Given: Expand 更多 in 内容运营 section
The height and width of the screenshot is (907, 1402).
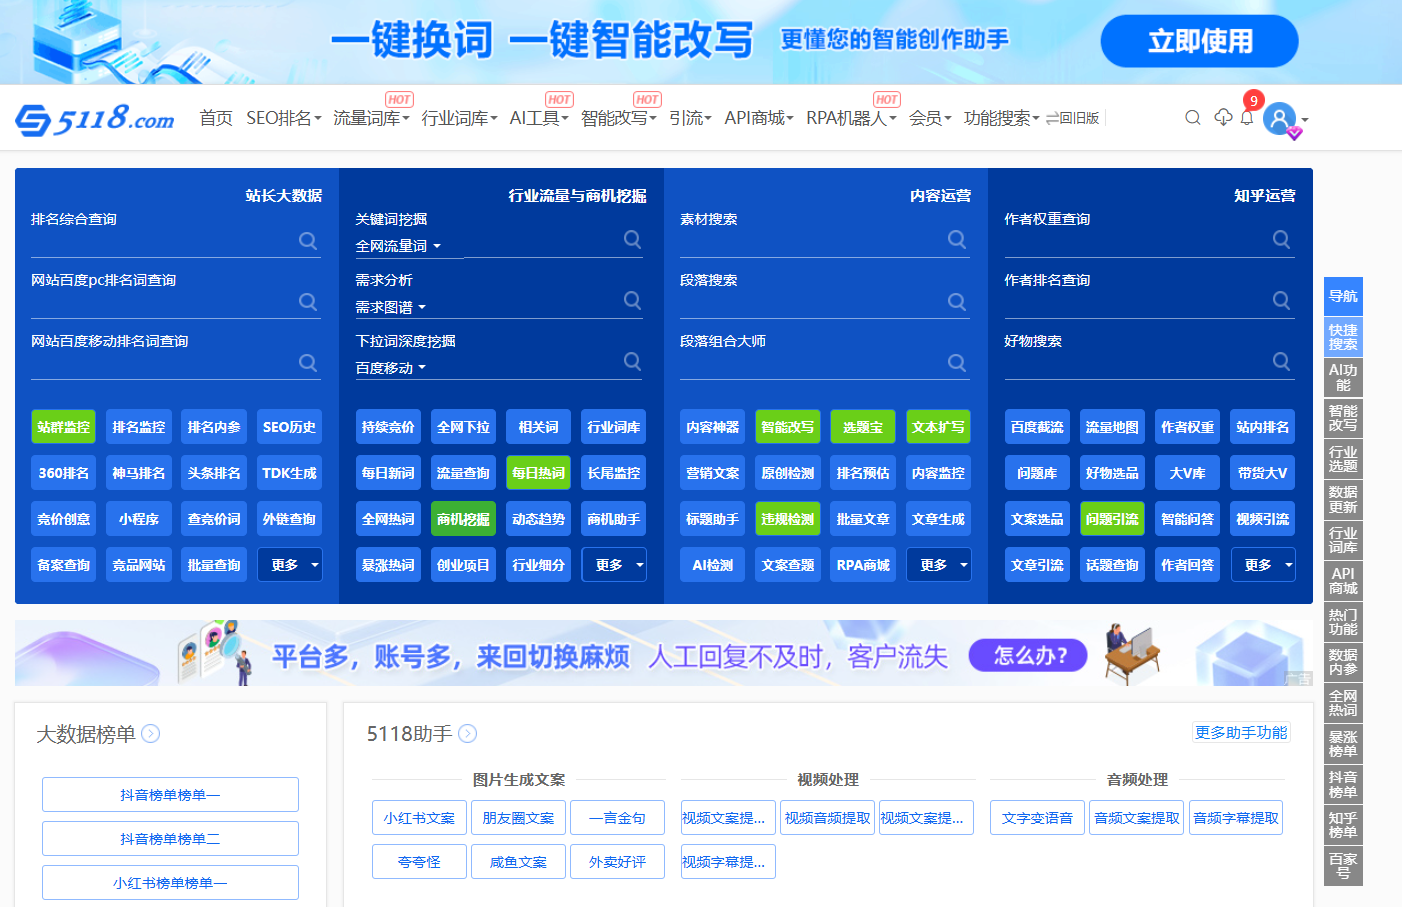Looking at the screenshot, I should [939, 565].
